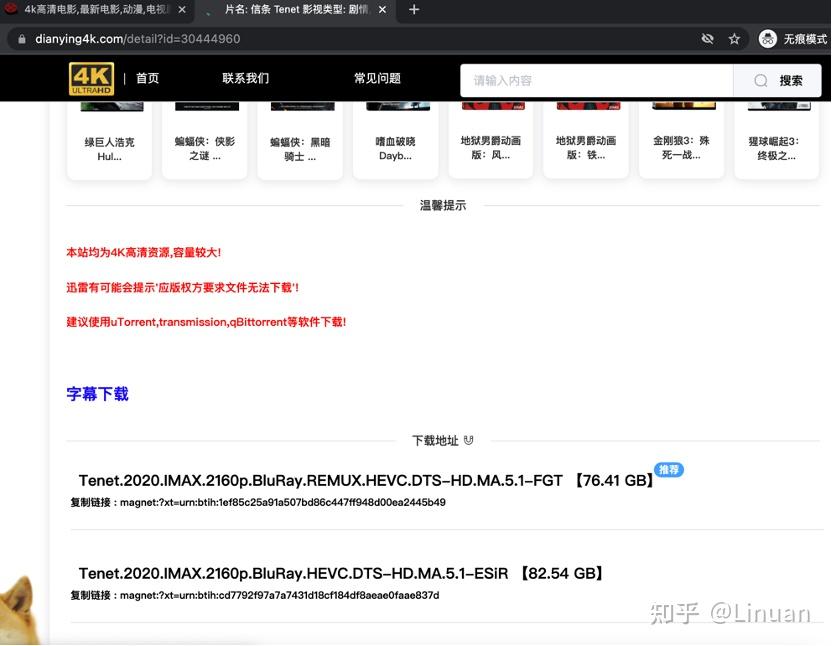The image size is (832, 646).
Task: Click the red notice about 迅雷 download failure
Action: (182, 287)
